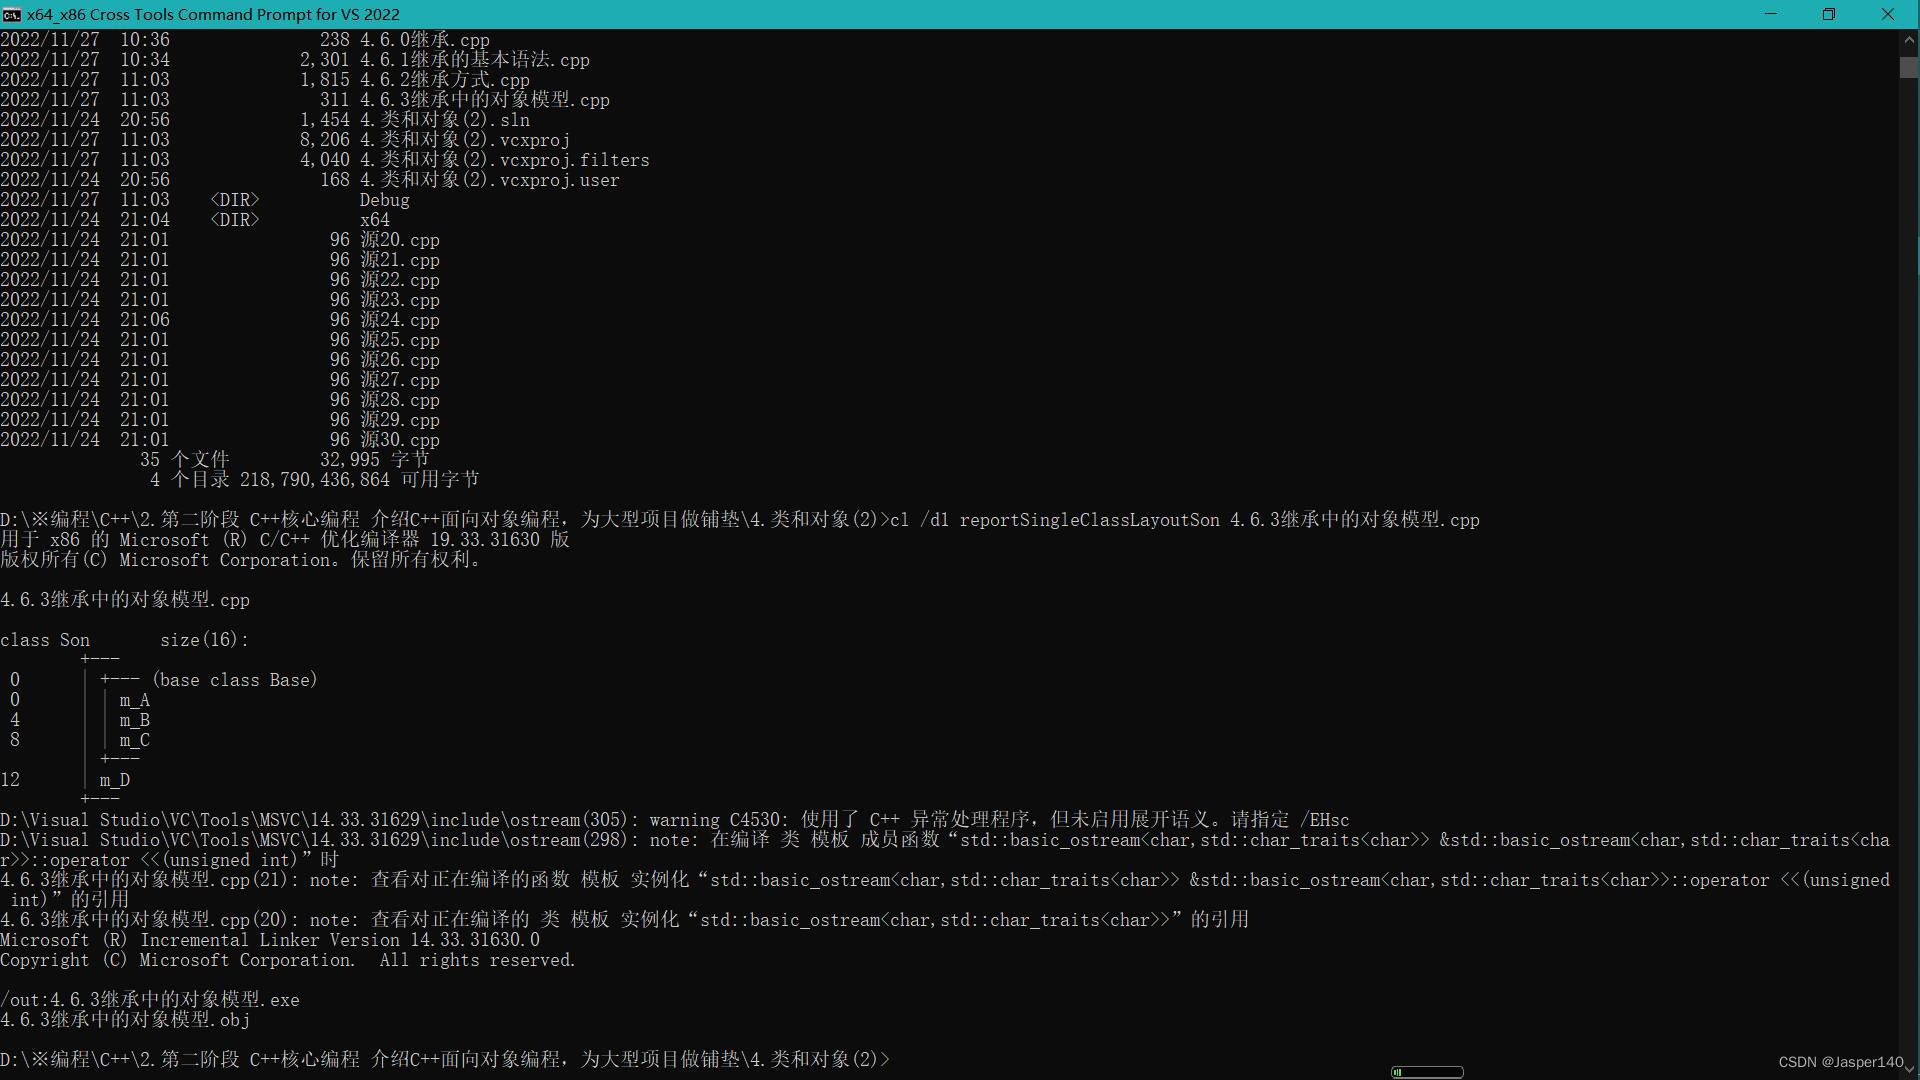The image size is (1920, 1080).
Task: Click file name 源23.cpp
Action: pos(400,300)
